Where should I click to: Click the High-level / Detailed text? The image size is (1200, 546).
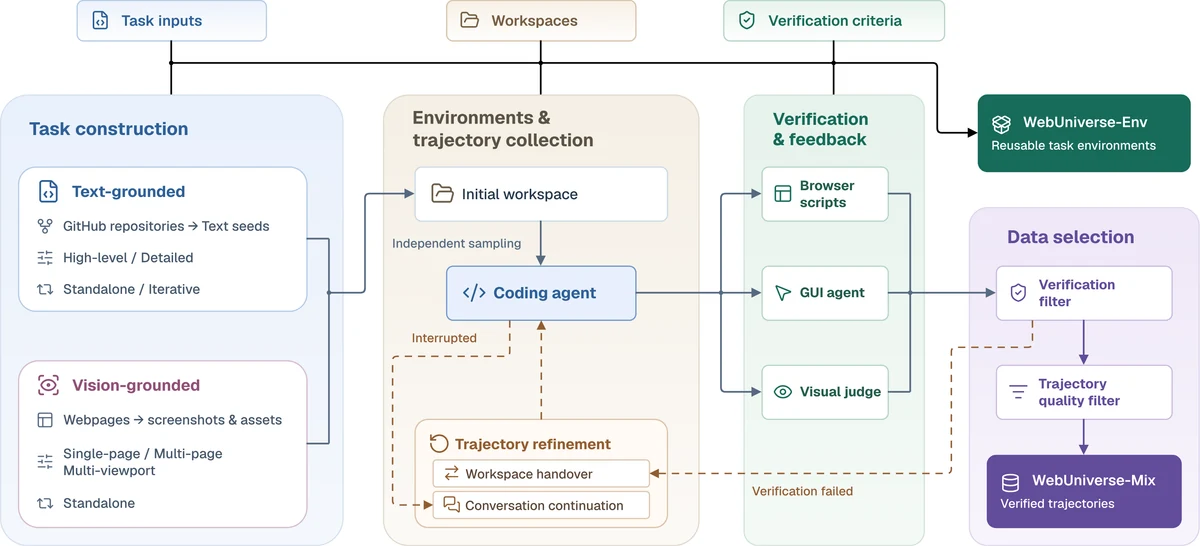point(128,258)
